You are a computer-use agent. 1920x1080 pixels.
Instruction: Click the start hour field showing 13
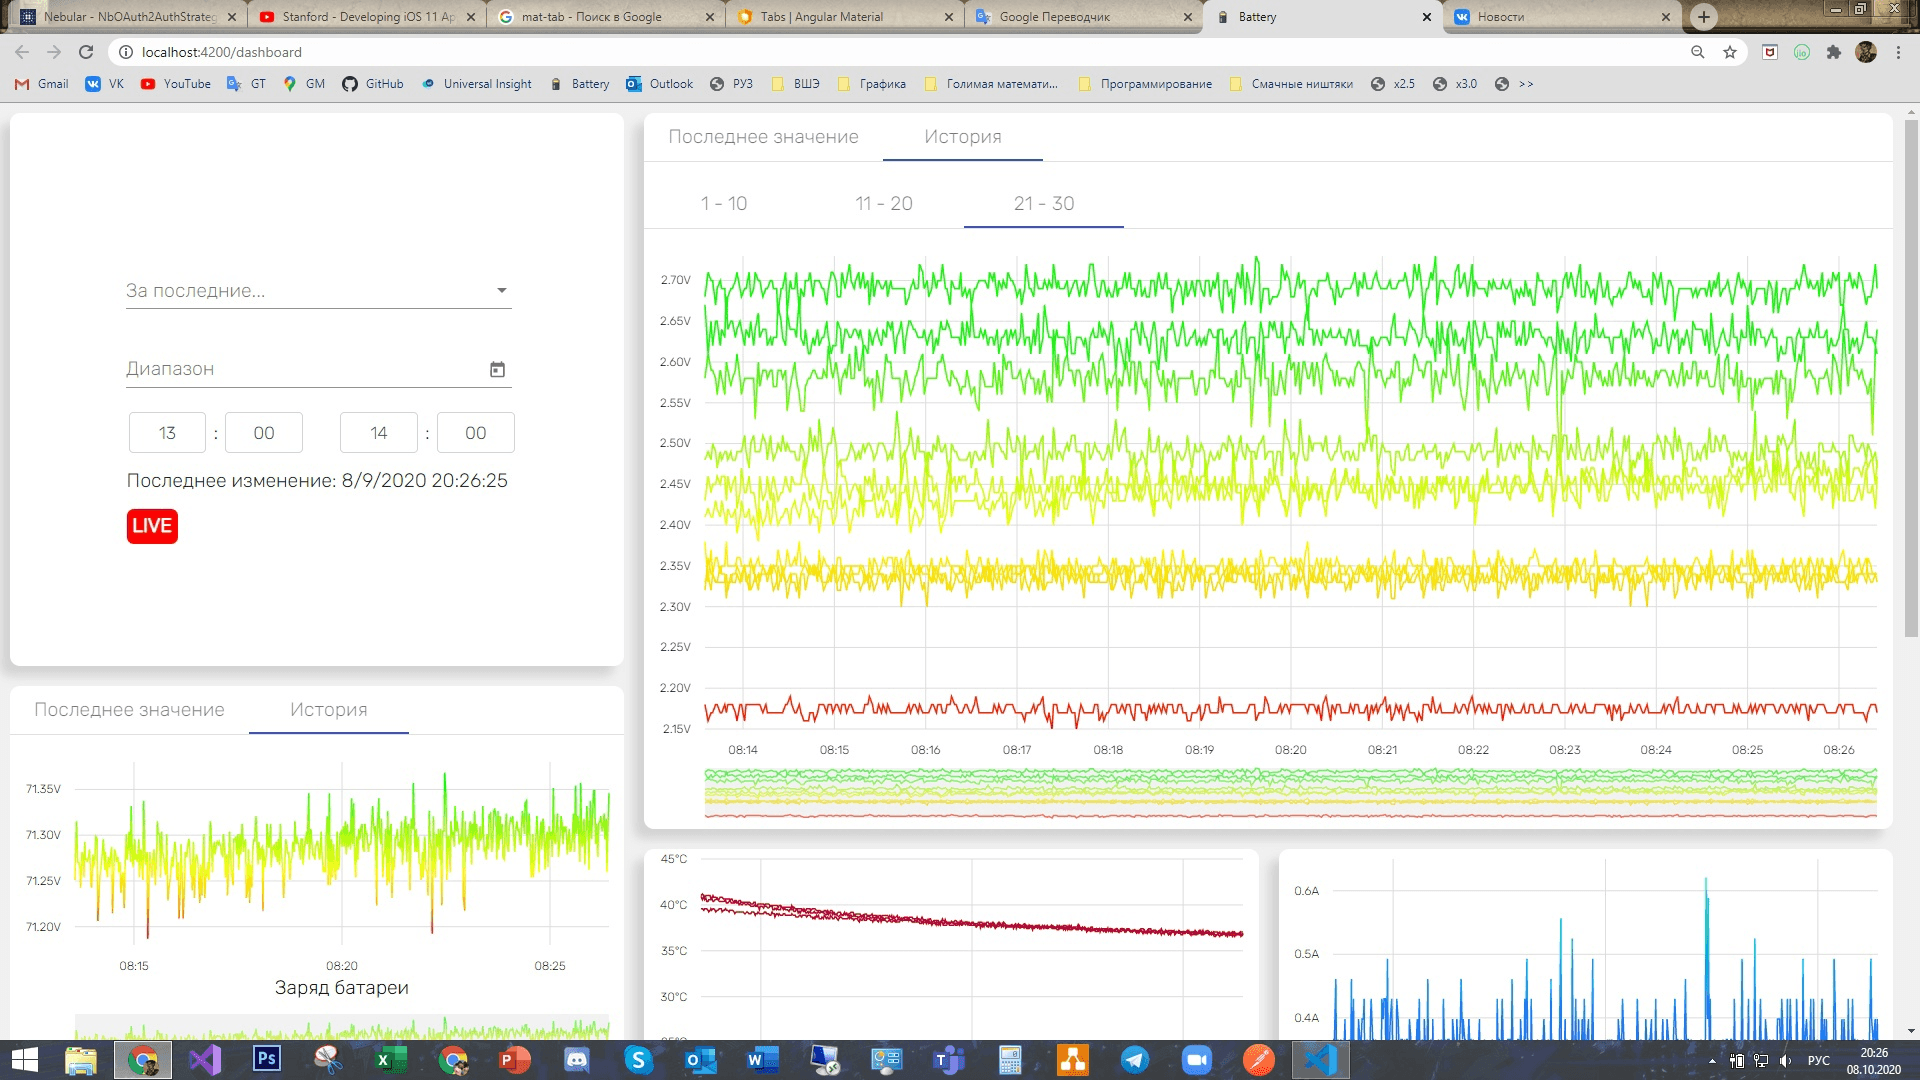(x=167, y=433)
